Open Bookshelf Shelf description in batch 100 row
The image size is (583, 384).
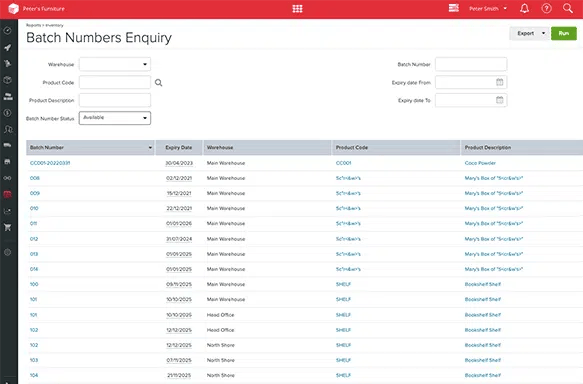pos(483,284)
